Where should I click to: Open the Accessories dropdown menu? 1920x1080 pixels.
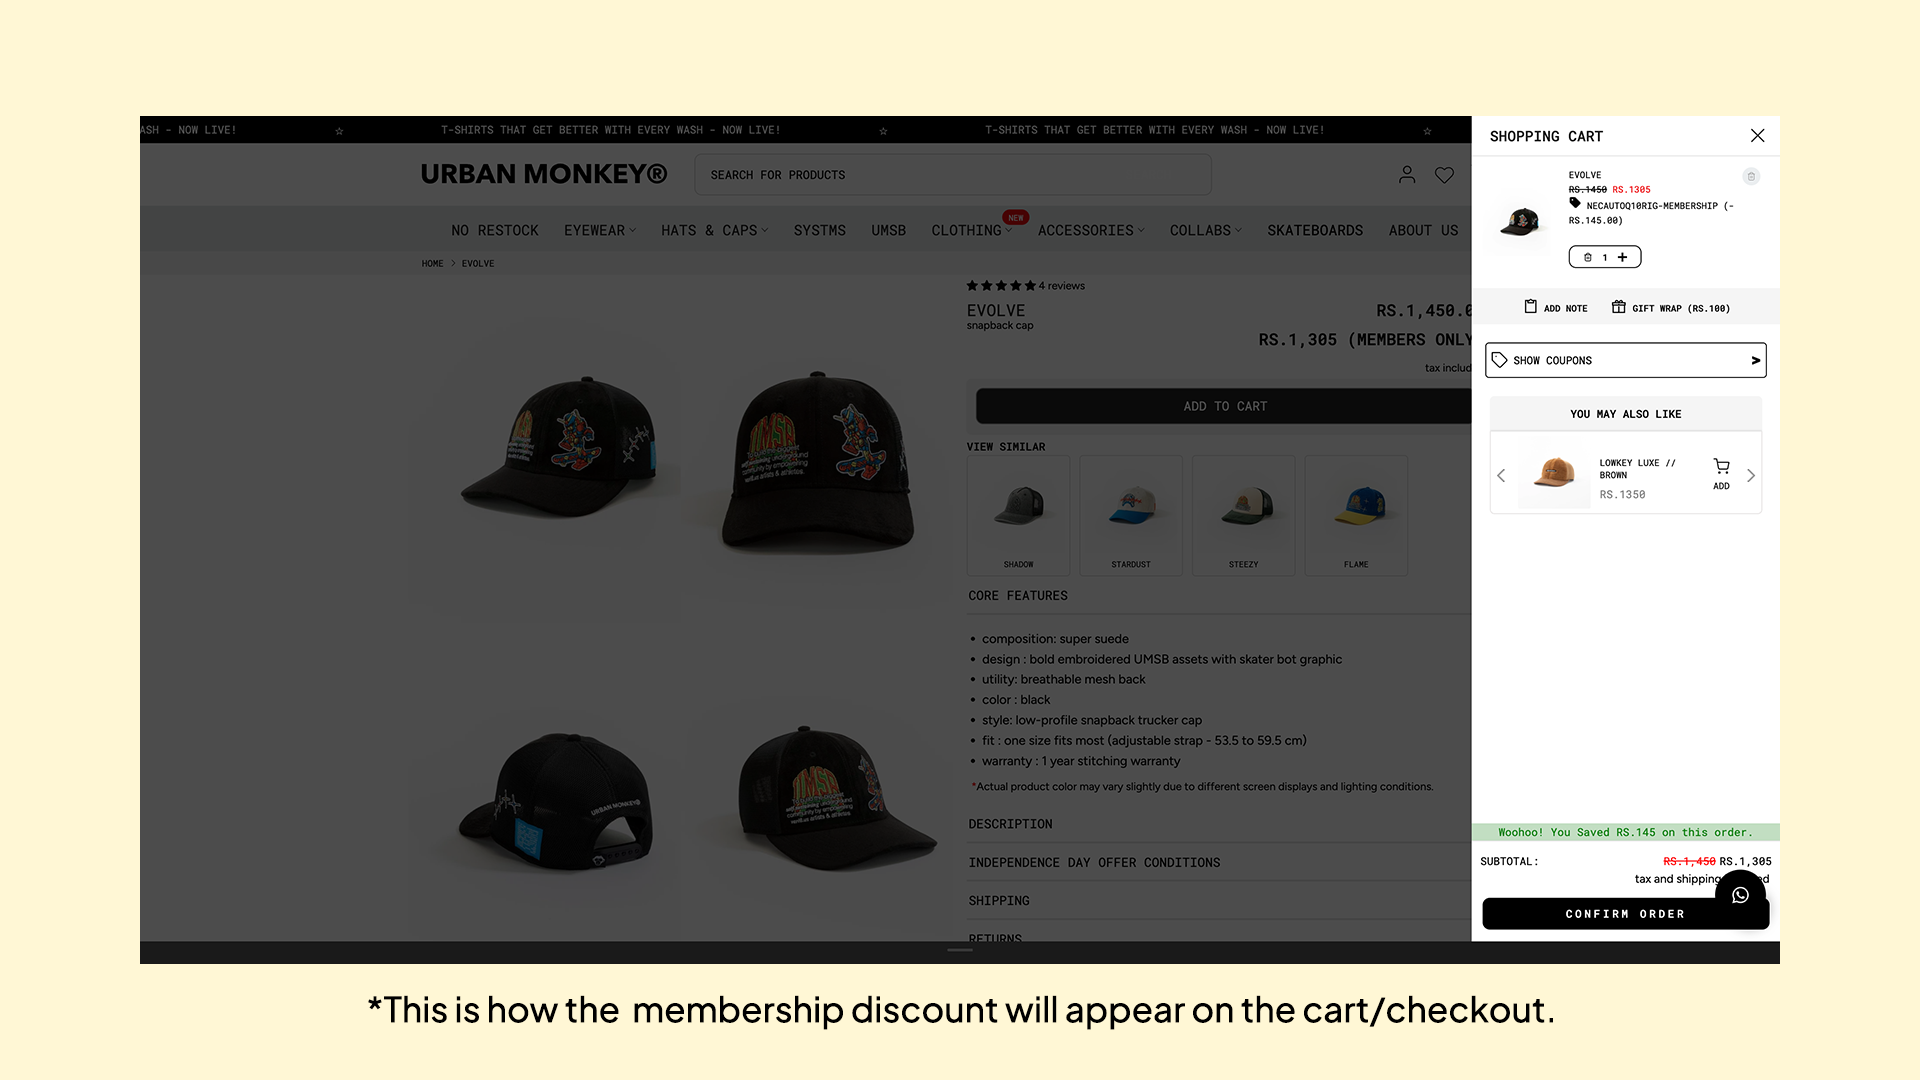coord(1091,231)
